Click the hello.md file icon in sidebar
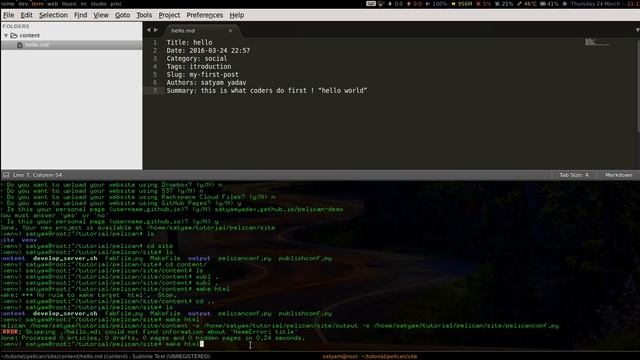This screenshot has width=640, height=360. click(x=20, y=45)
